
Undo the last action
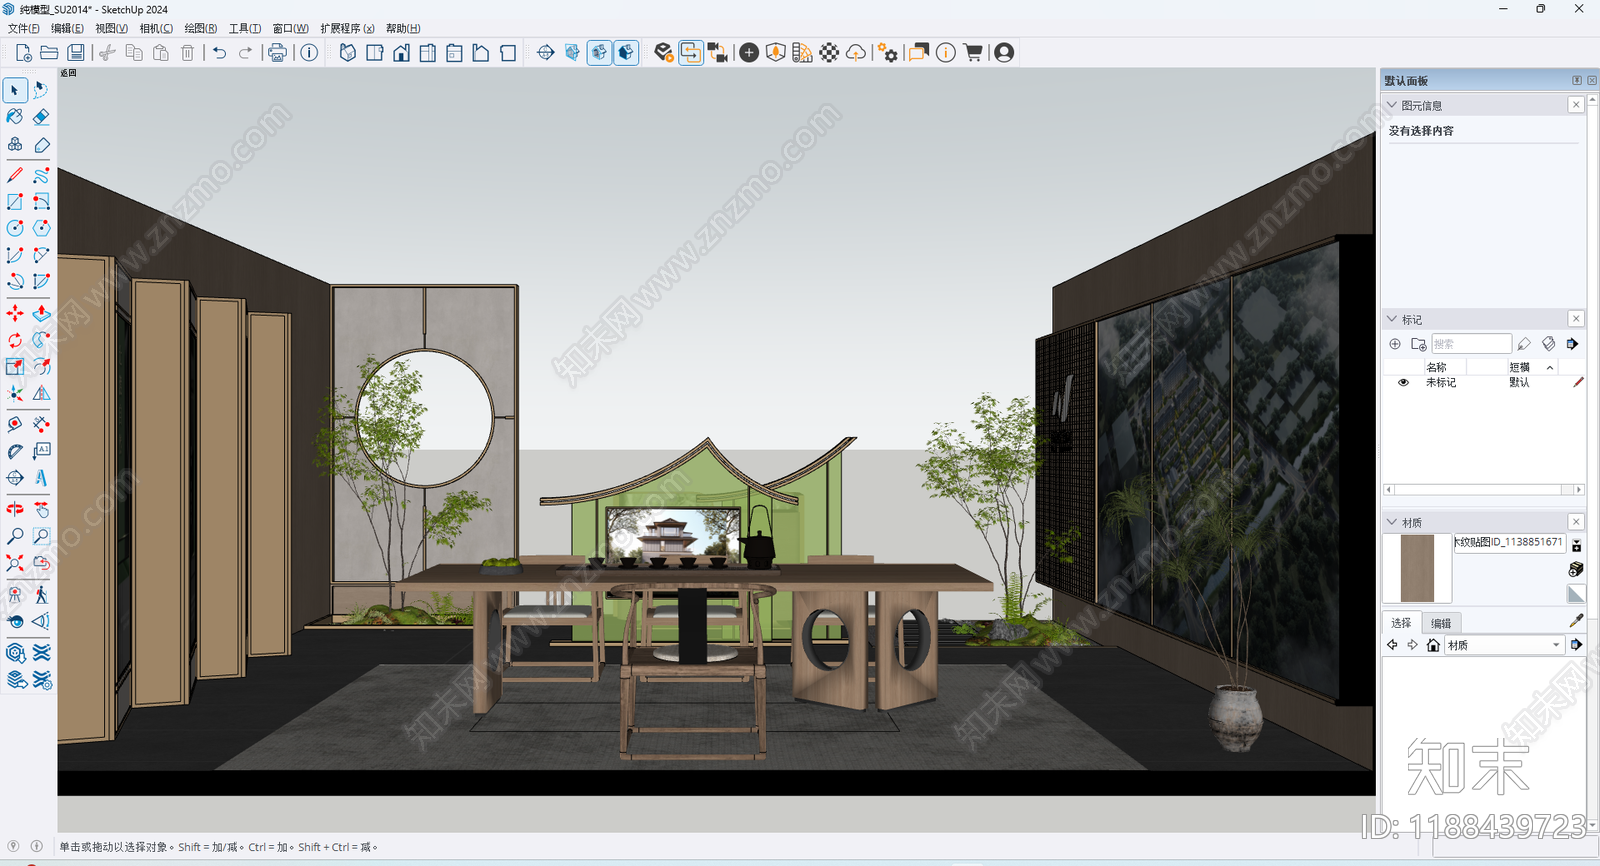[x=219, y=53]
